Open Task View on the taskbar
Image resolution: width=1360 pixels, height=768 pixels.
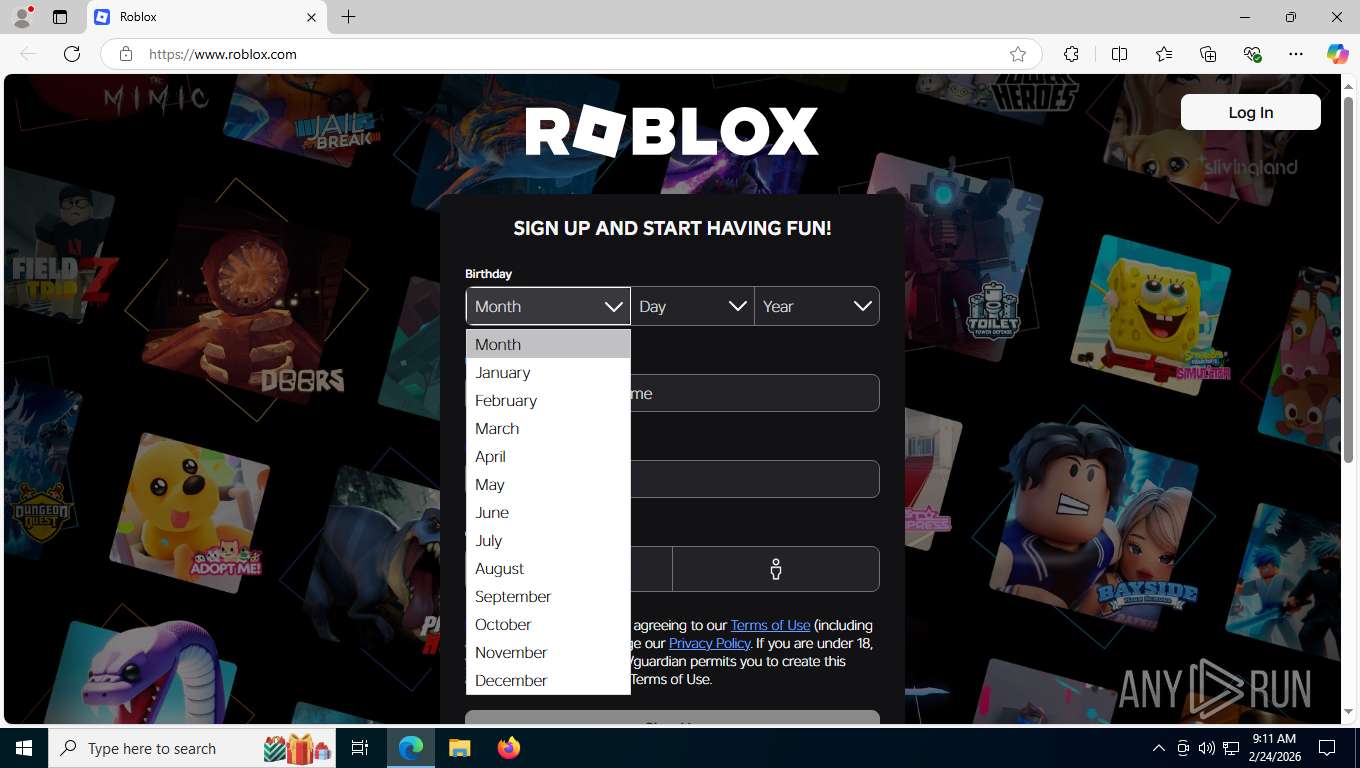click(x=360, y=748)
